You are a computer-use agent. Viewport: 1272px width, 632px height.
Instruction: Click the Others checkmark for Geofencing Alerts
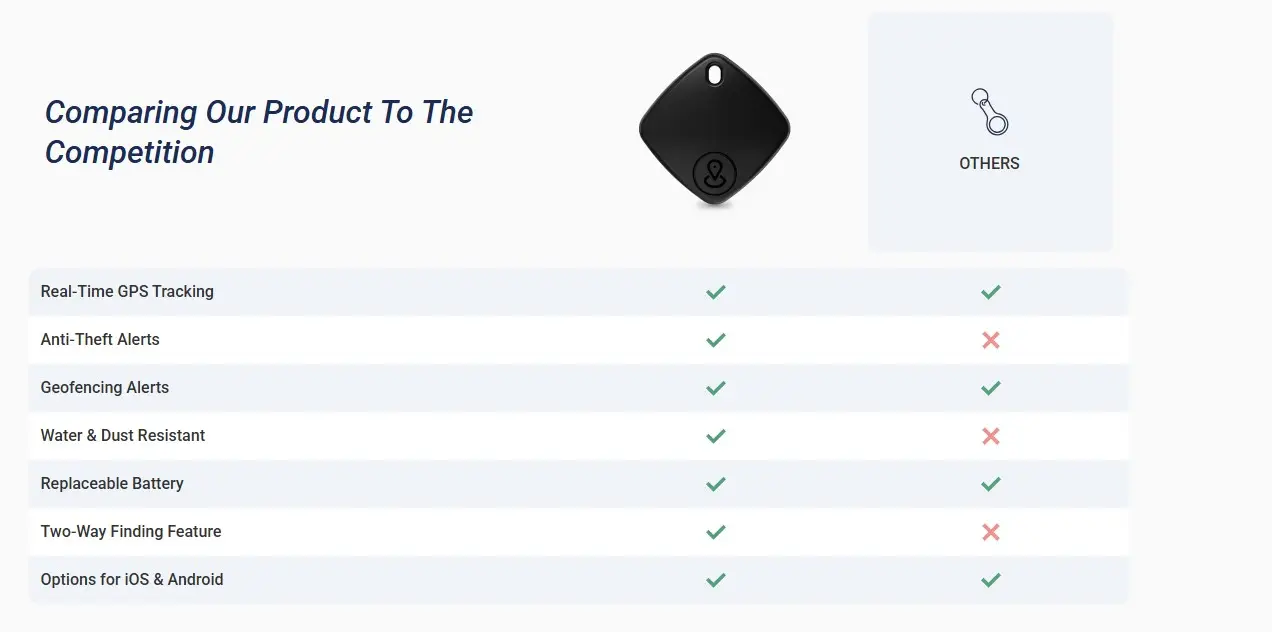coord(990,388)
